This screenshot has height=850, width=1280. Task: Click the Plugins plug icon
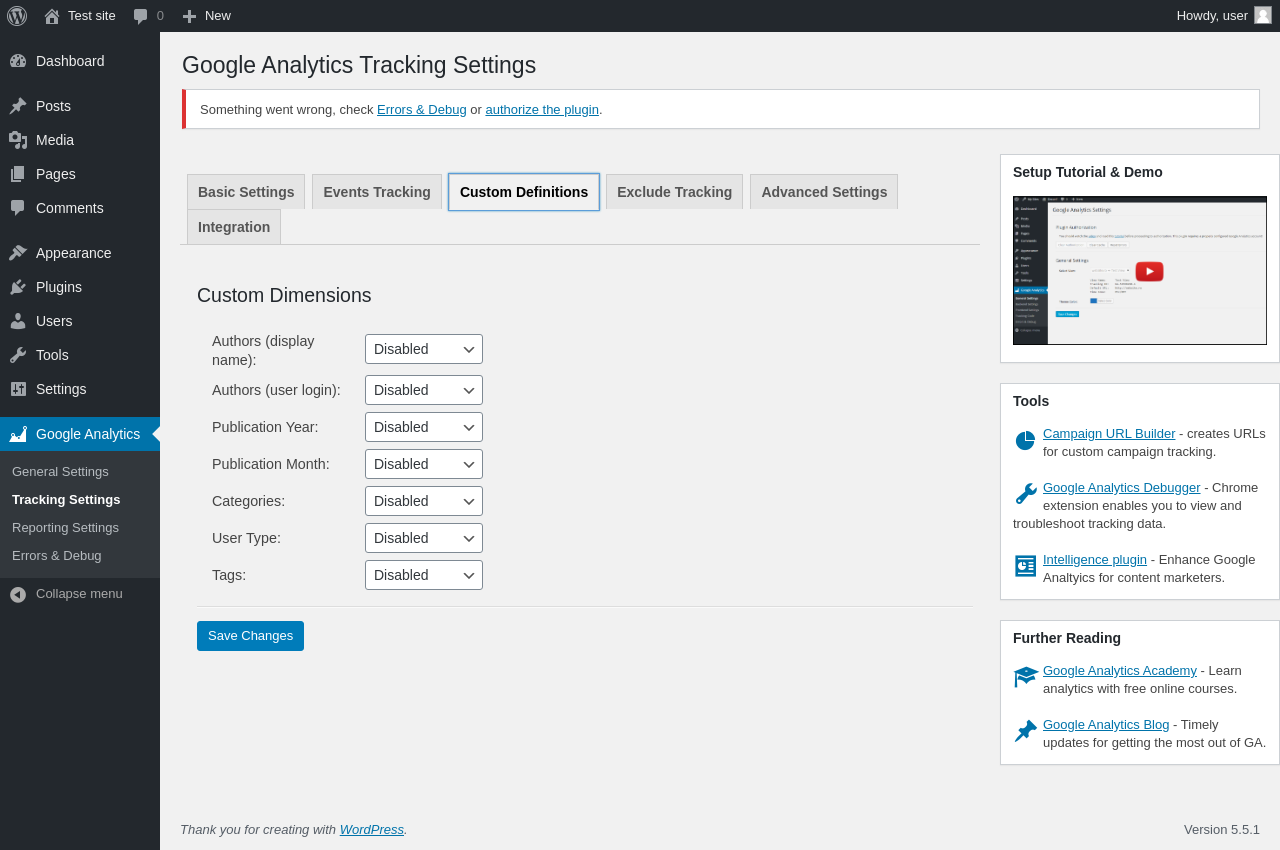(18, 287)
